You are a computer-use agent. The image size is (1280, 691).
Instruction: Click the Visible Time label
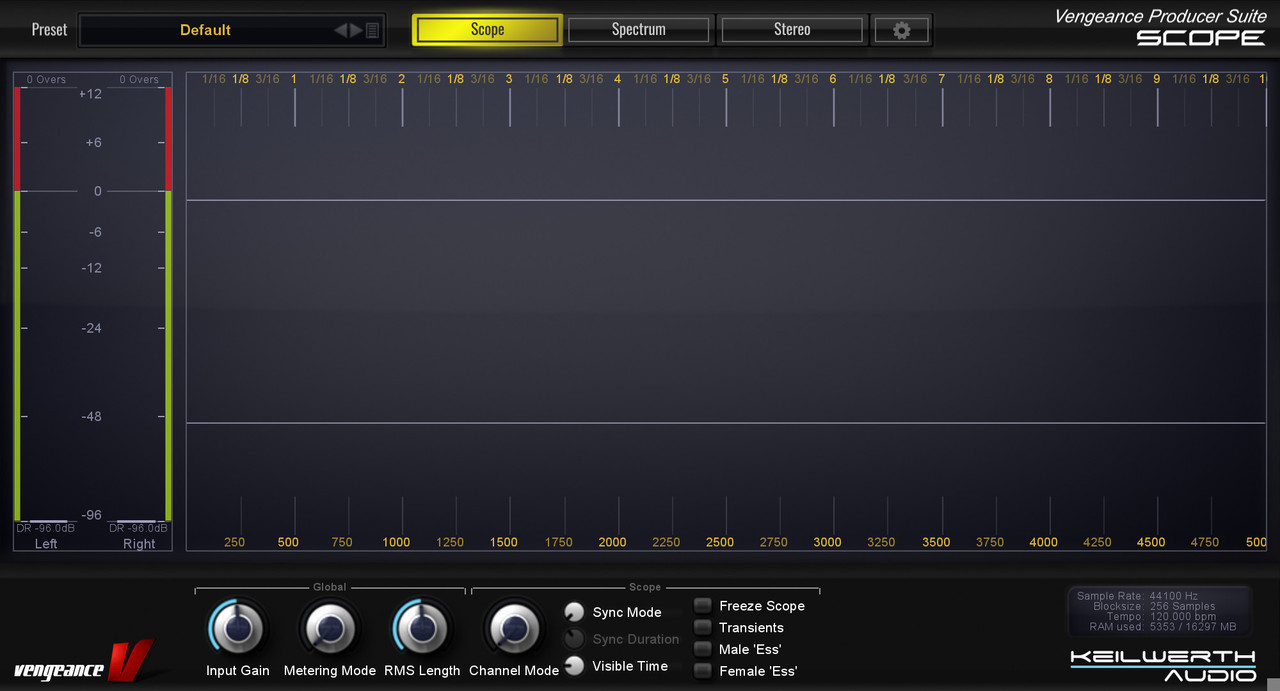point(630,666)
